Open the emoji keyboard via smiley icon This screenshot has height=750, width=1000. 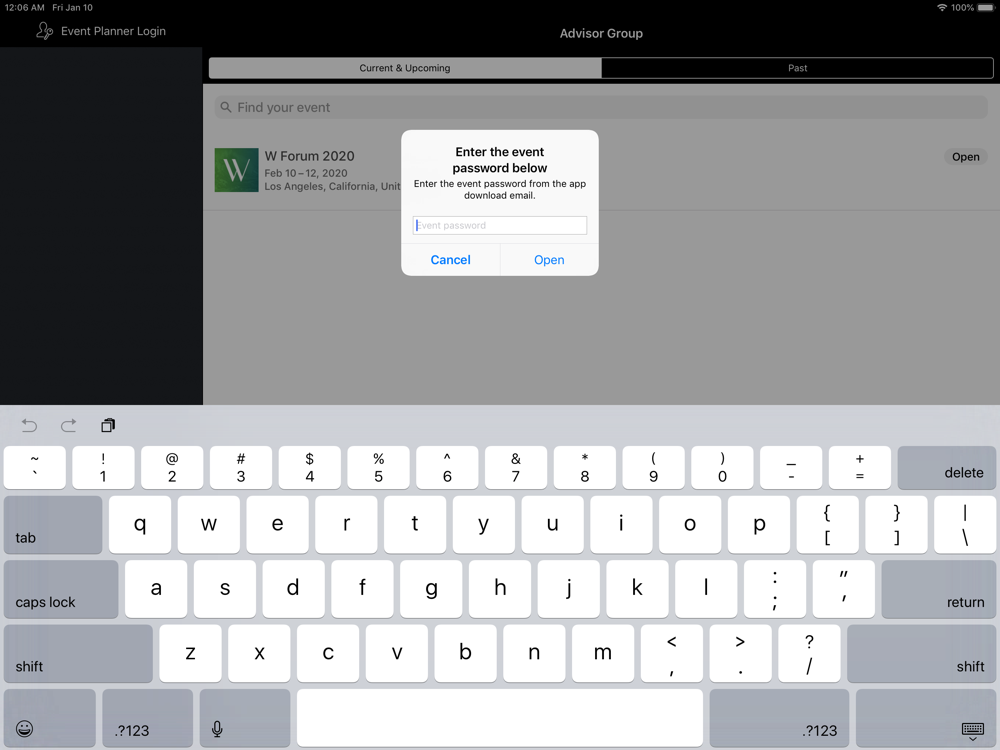24,728
